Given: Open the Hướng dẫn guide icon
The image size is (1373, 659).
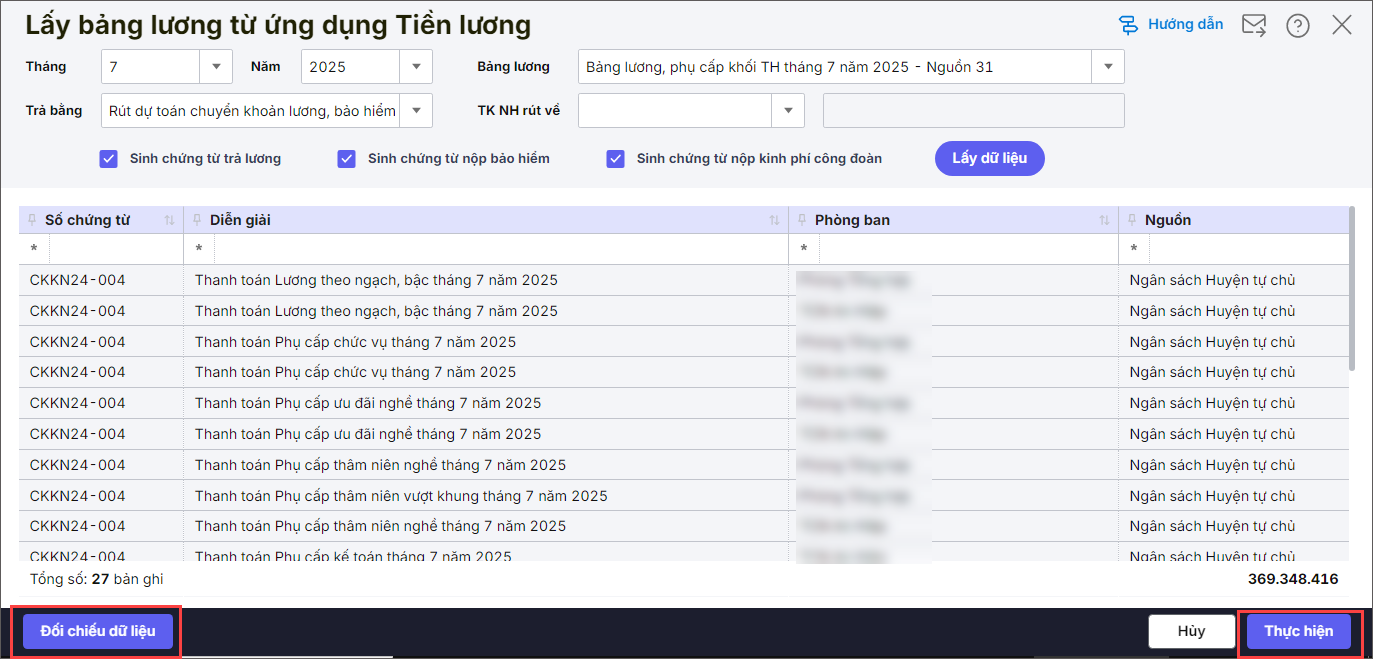Looking at the screenshot, I should point(1128,25).
